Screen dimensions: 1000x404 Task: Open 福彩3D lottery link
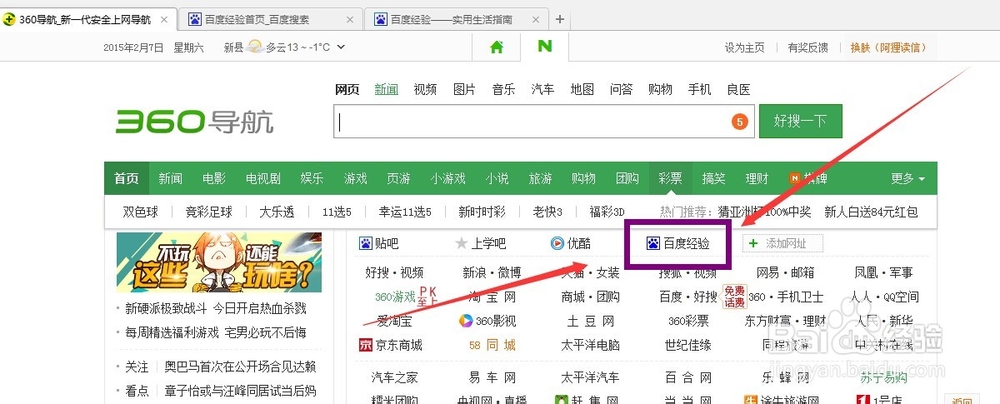pos(607,212)
